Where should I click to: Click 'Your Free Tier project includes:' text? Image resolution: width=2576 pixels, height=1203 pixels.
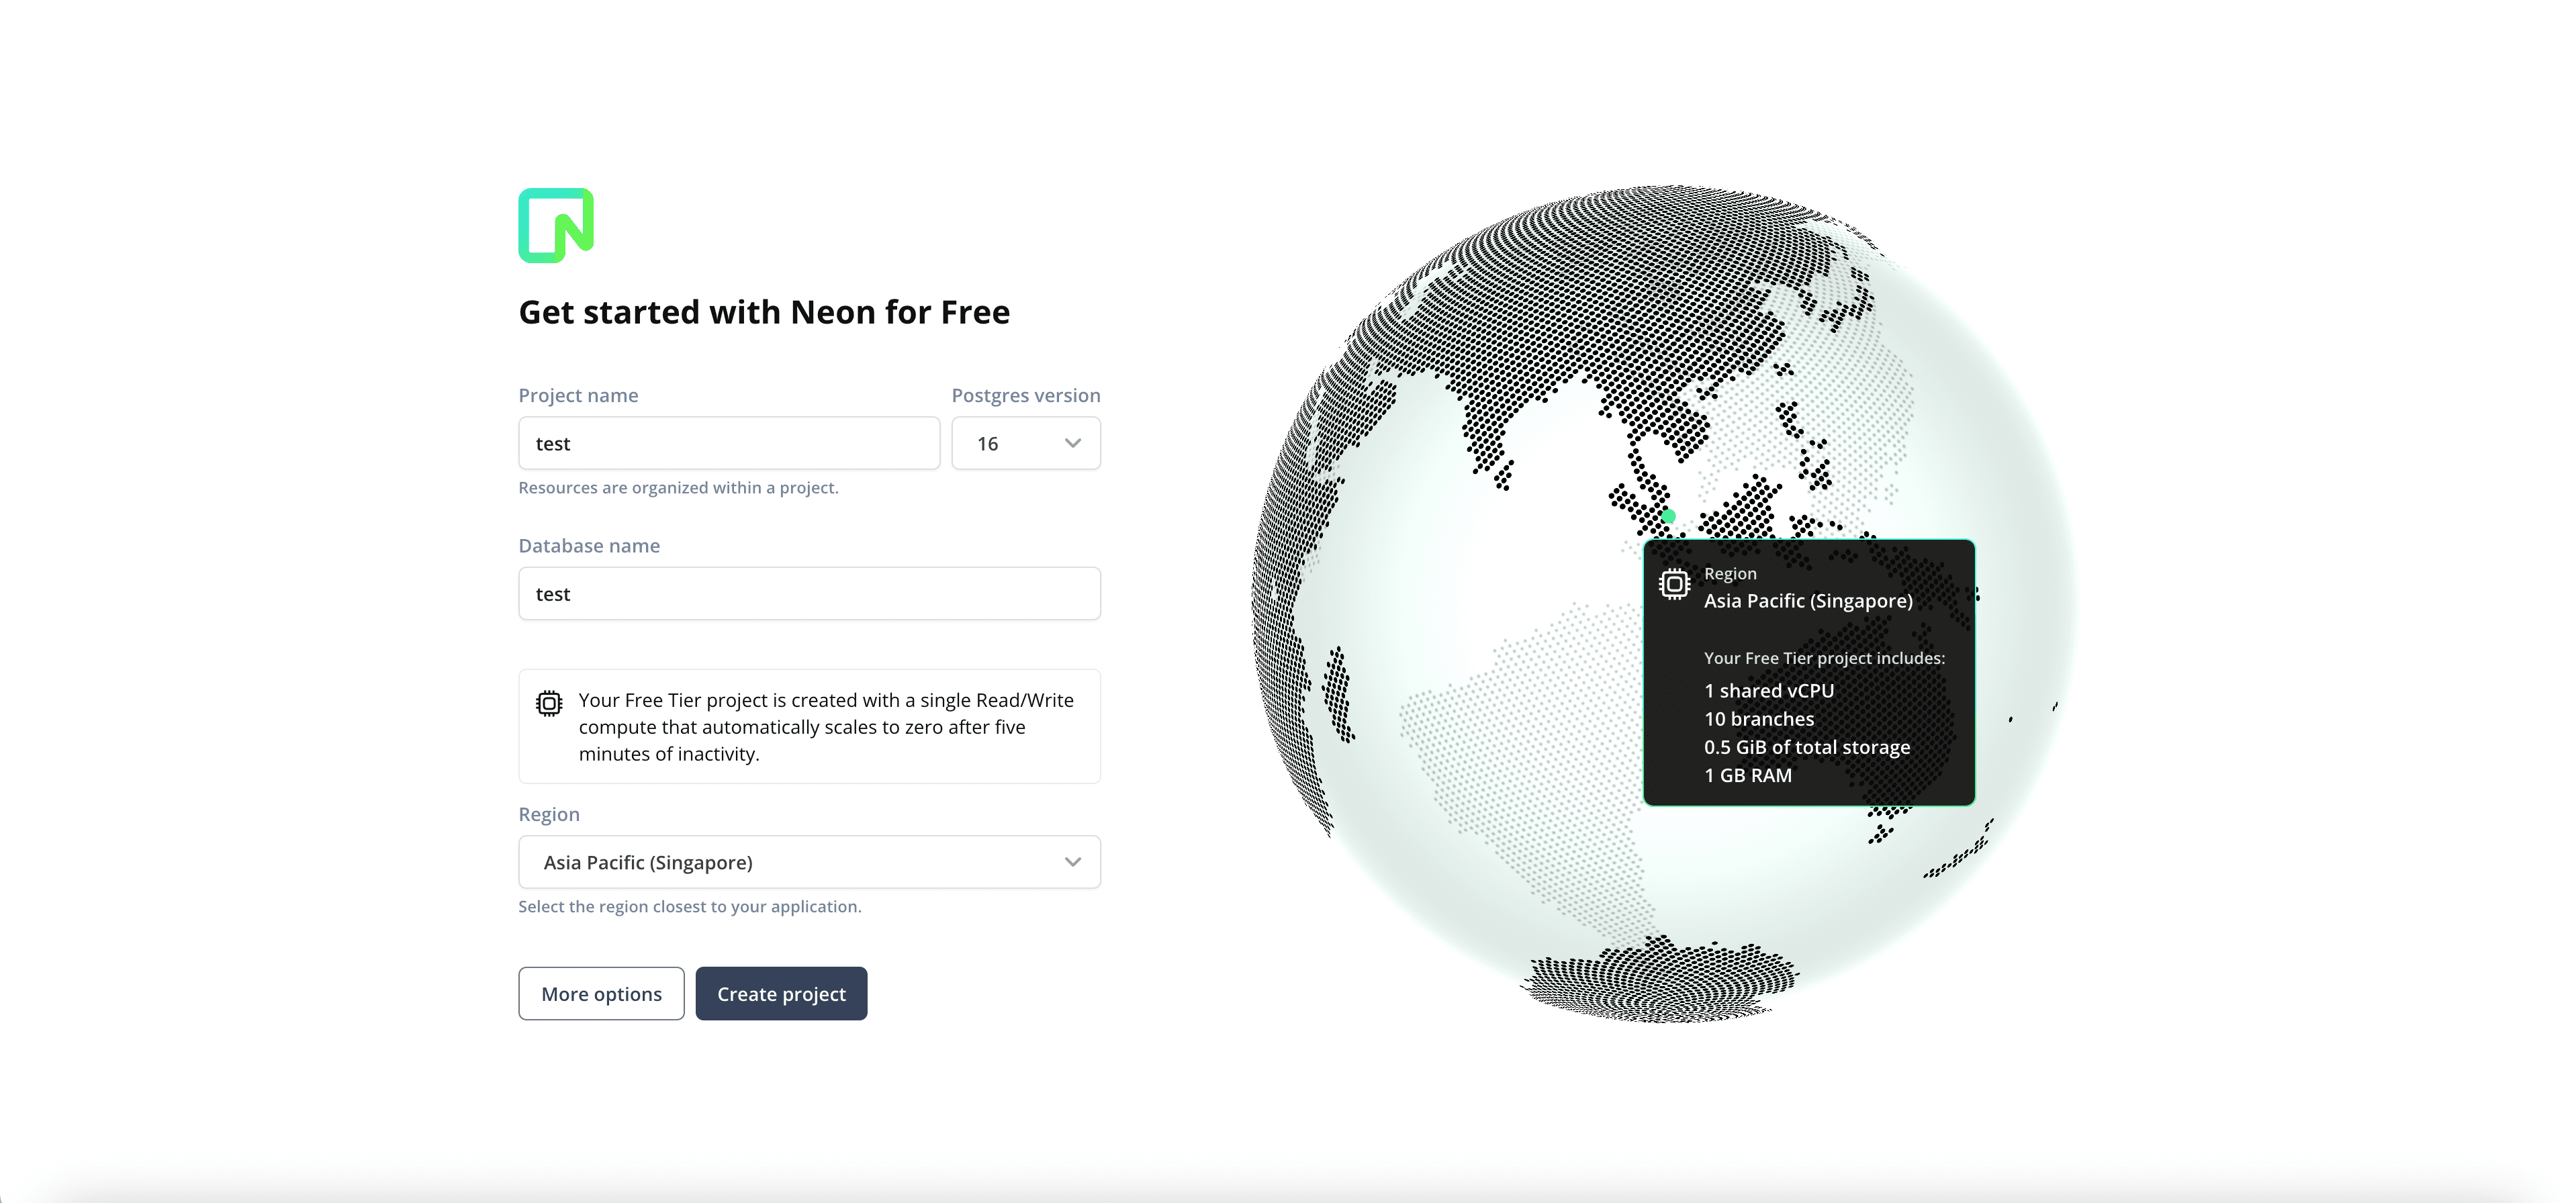(1824, 658)
